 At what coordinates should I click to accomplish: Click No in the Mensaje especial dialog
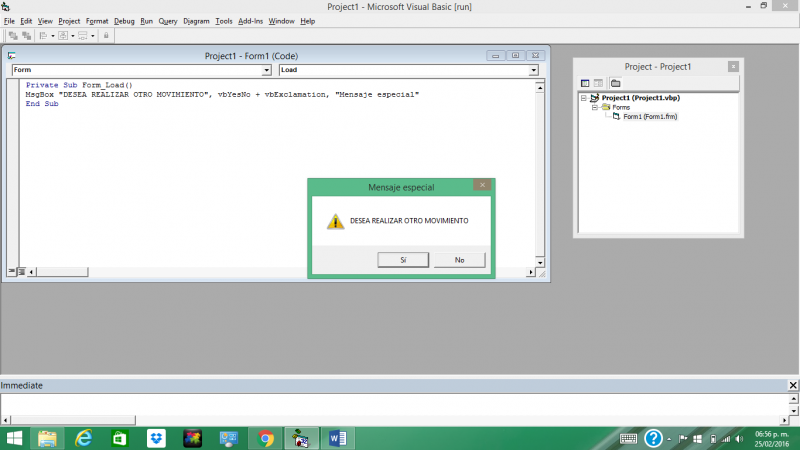pyautogui.click(x=459, y=260)
